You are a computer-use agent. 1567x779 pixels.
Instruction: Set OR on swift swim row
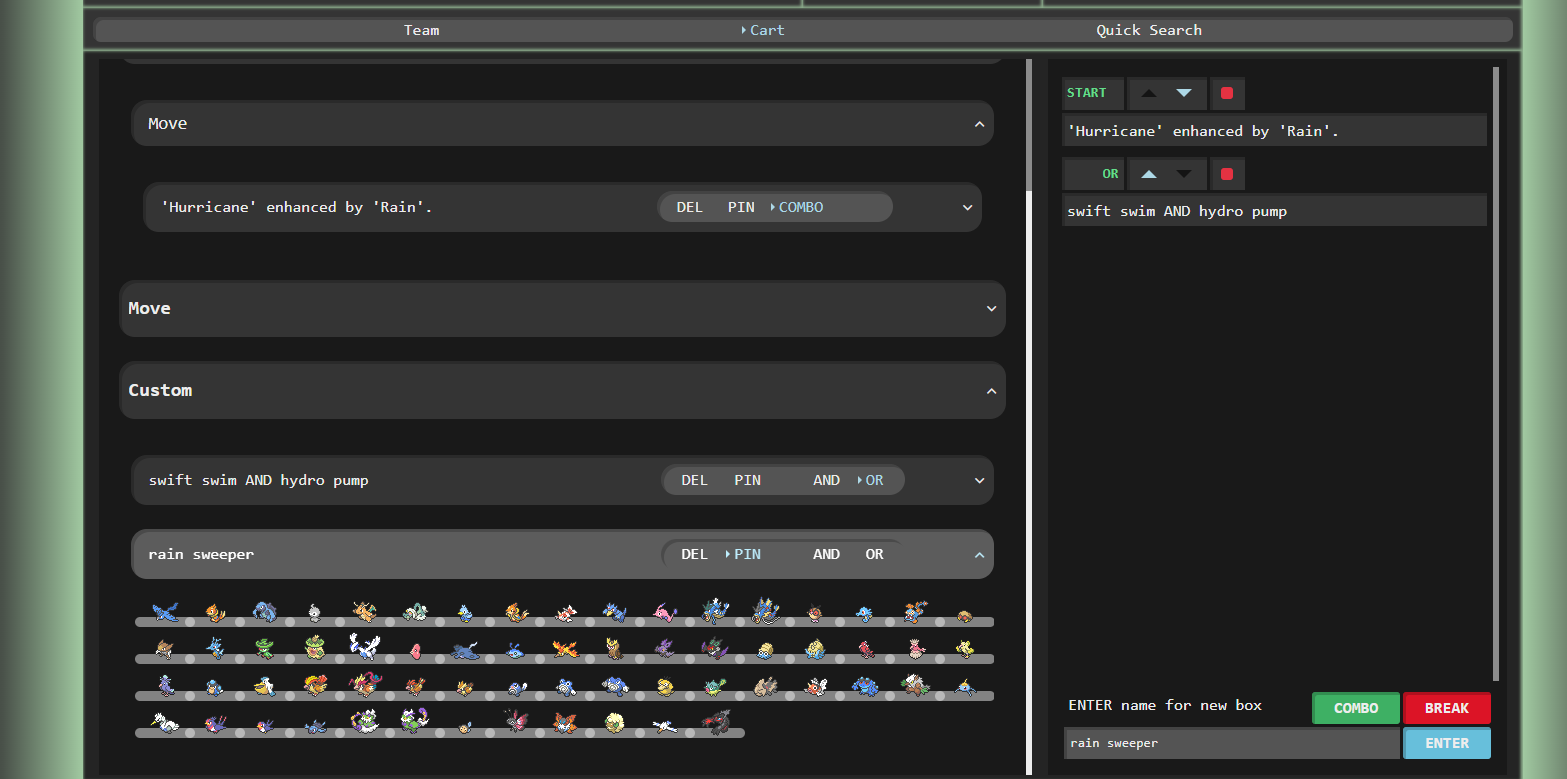(x=873, y=480)
